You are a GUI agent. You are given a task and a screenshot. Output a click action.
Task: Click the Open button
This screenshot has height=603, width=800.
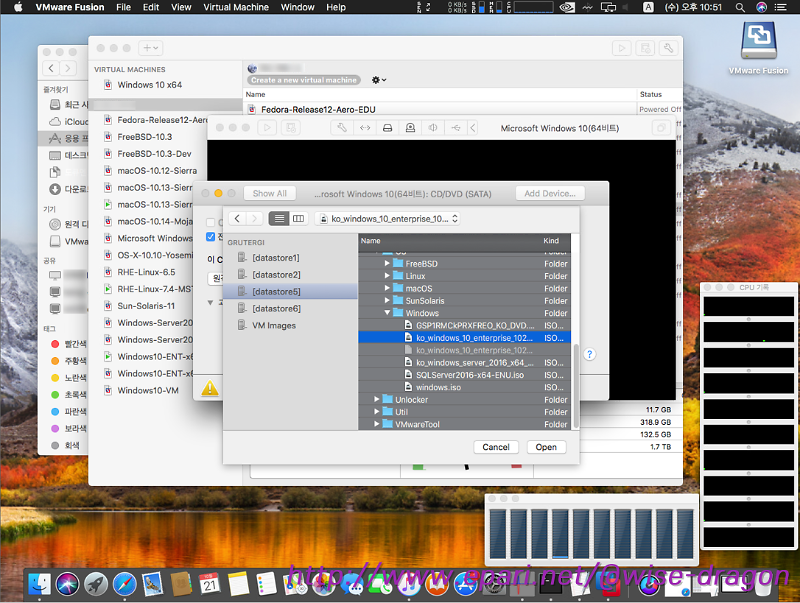(546, 447)
